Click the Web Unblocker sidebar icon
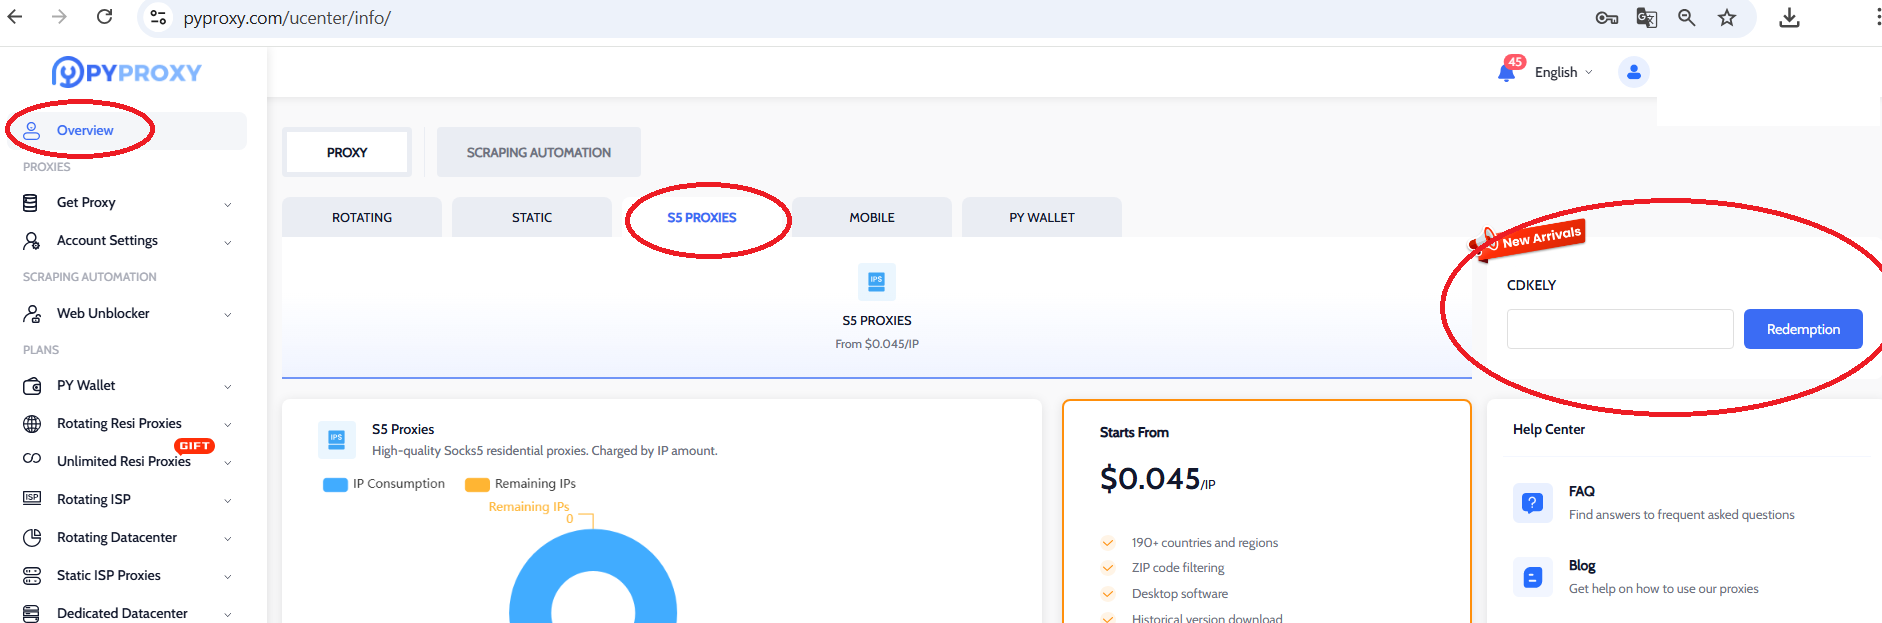Viewport: 1882px width, 623px height. click(x=32, y=314)
